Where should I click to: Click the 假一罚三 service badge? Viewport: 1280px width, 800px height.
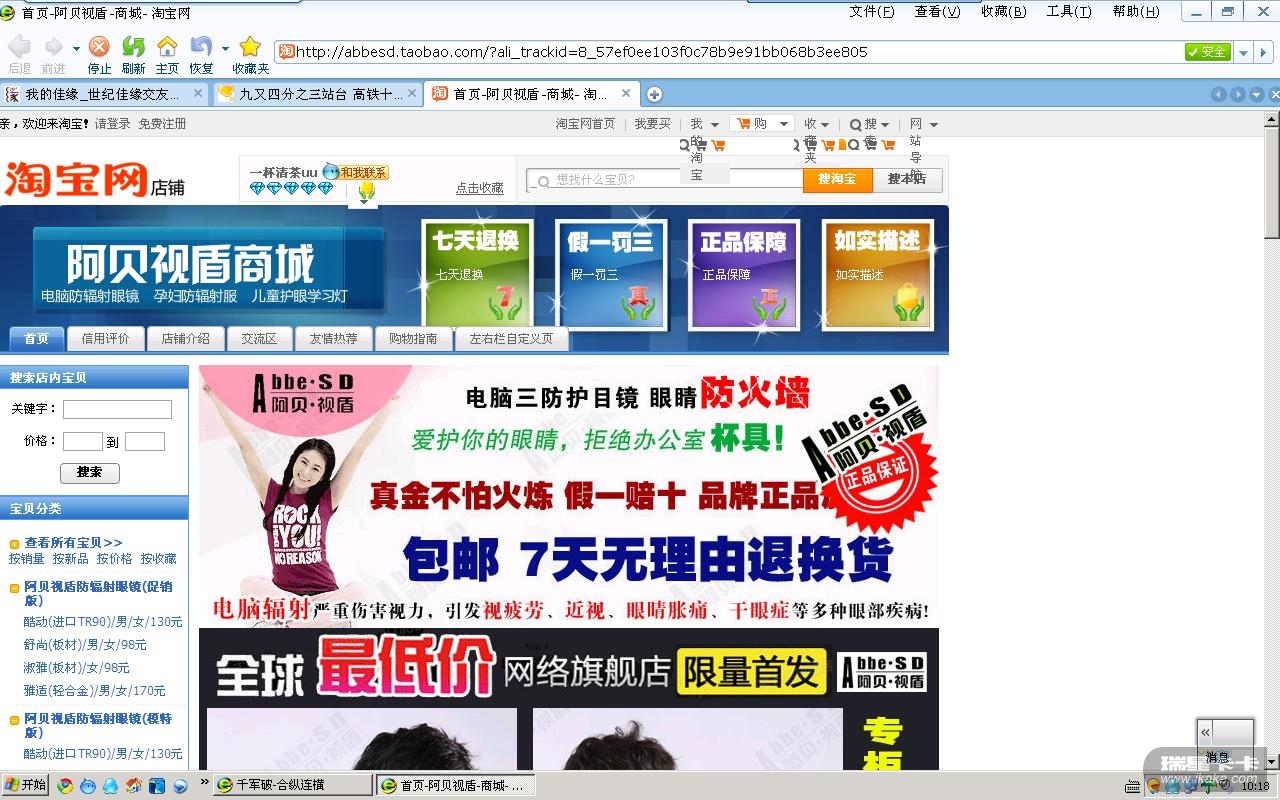(x=610, y=273)
